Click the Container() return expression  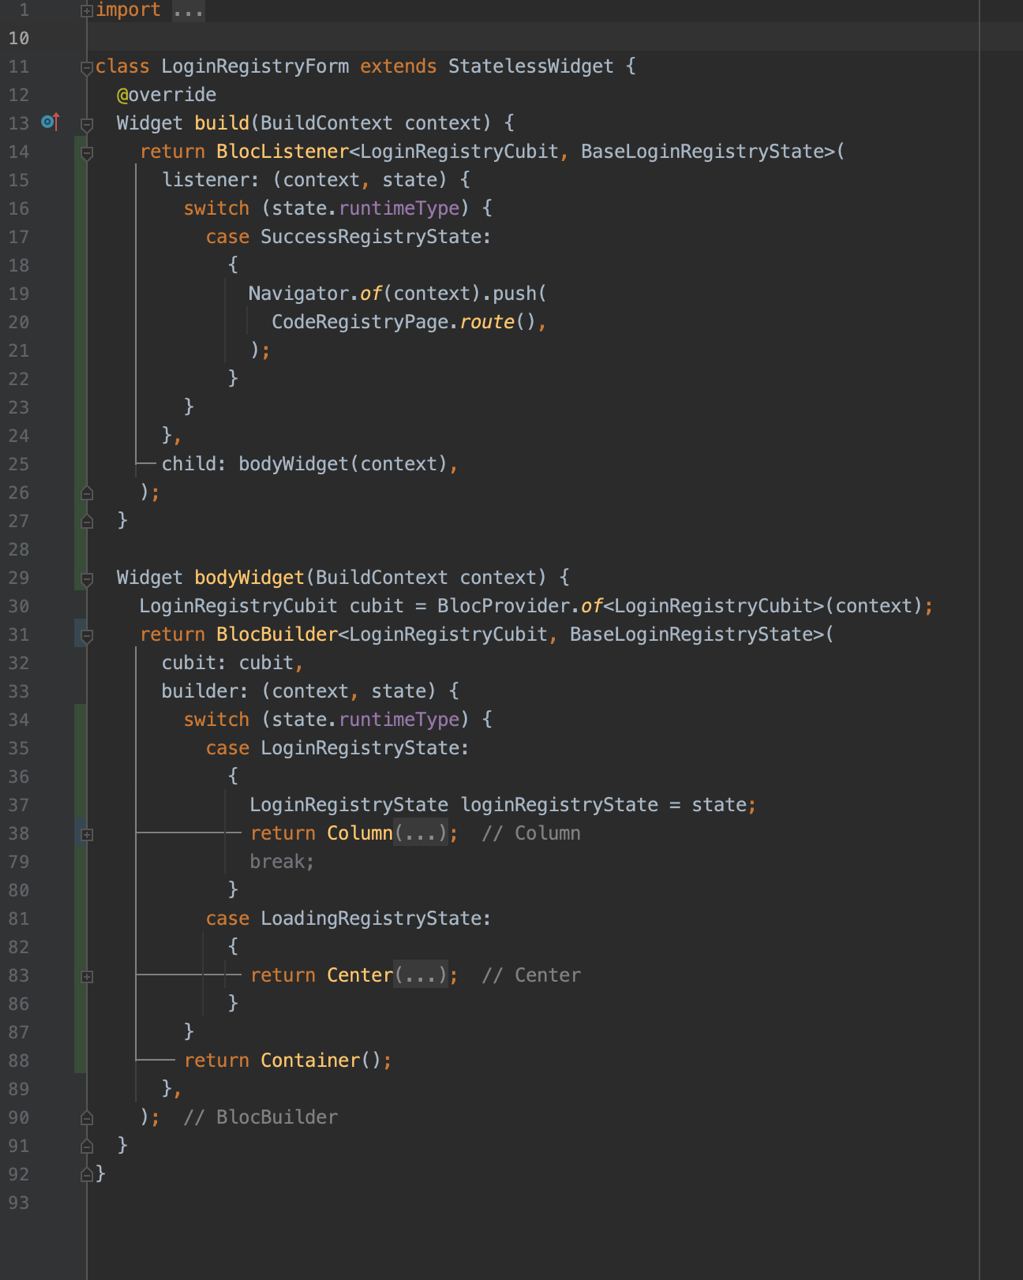click(x=320, y=1060)
